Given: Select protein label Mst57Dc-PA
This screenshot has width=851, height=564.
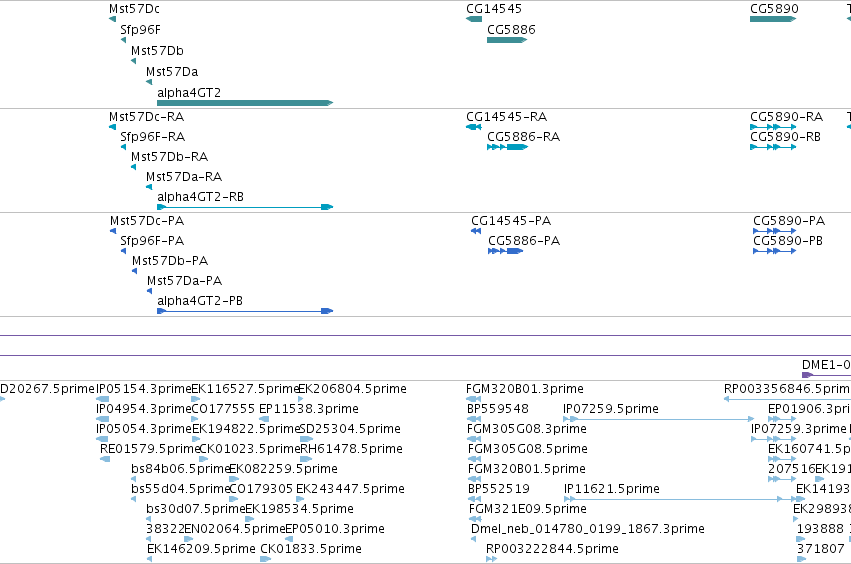Looking at the screenshot, I should [147, 221].
